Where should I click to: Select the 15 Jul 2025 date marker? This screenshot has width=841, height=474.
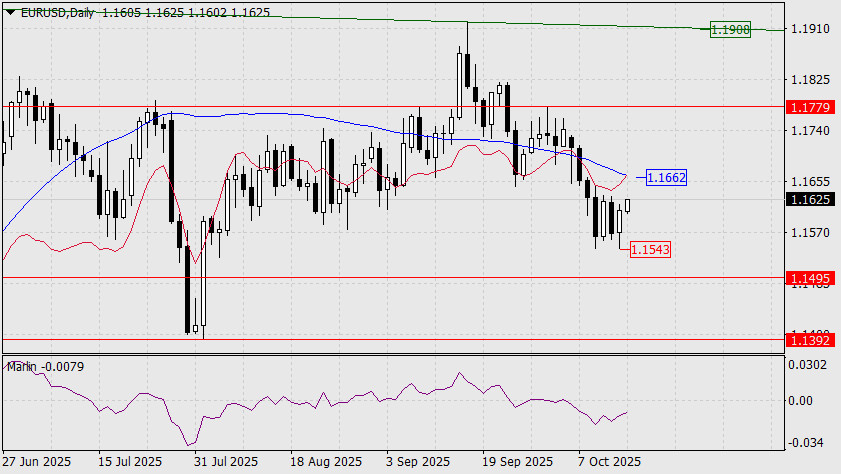[x=130, y=462]
